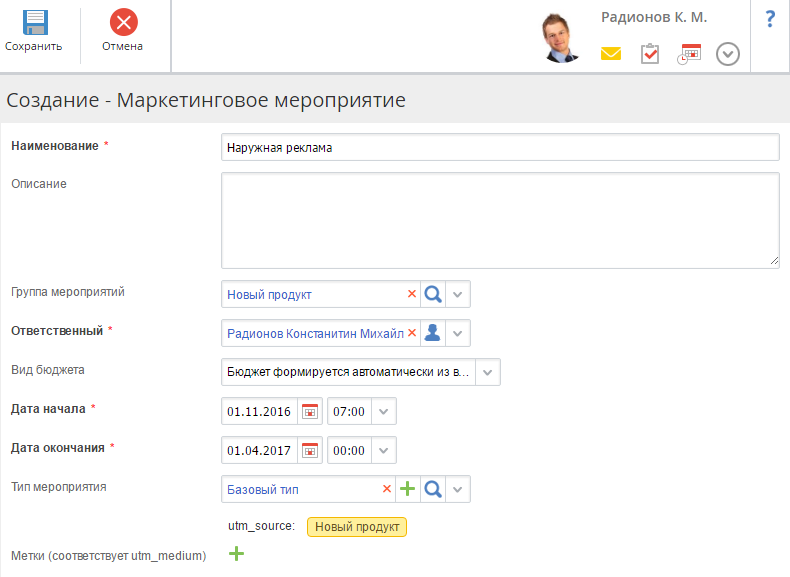The height and width of the screenshot is (577, 790).
Task: Add a new Тип мероприятия with green plus
Action: [407, 489]
